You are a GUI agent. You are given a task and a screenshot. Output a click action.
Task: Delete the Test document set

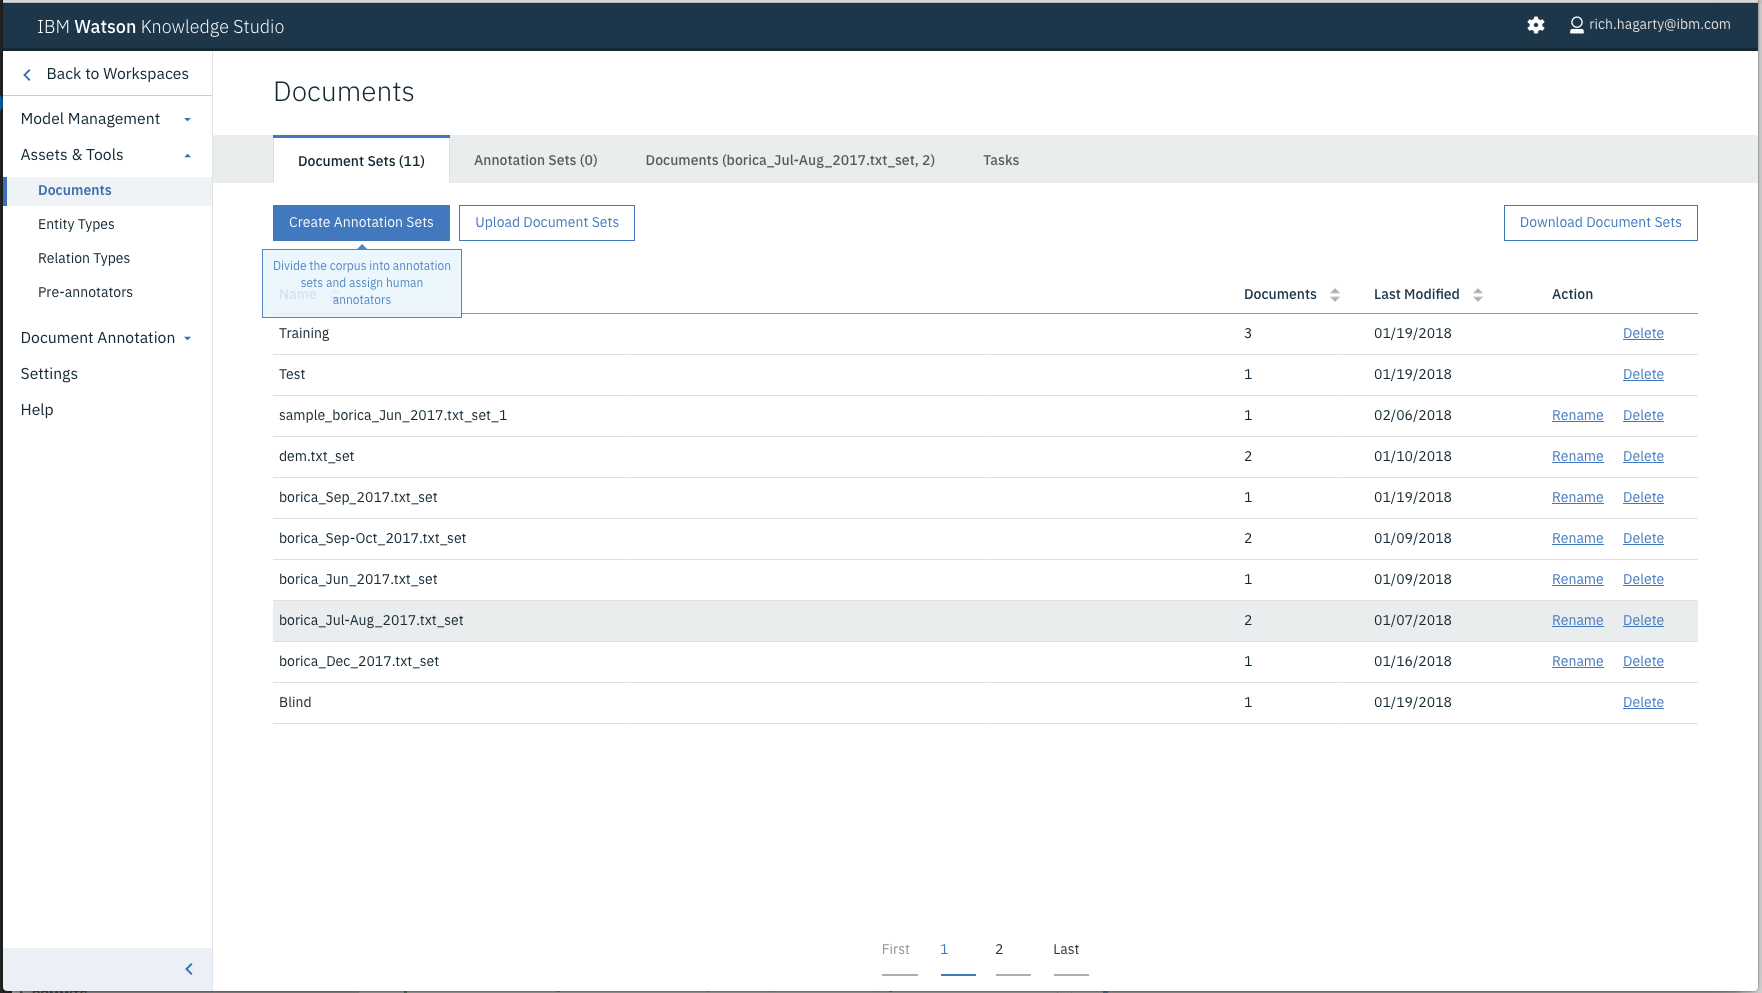[x=1643, y=375]
